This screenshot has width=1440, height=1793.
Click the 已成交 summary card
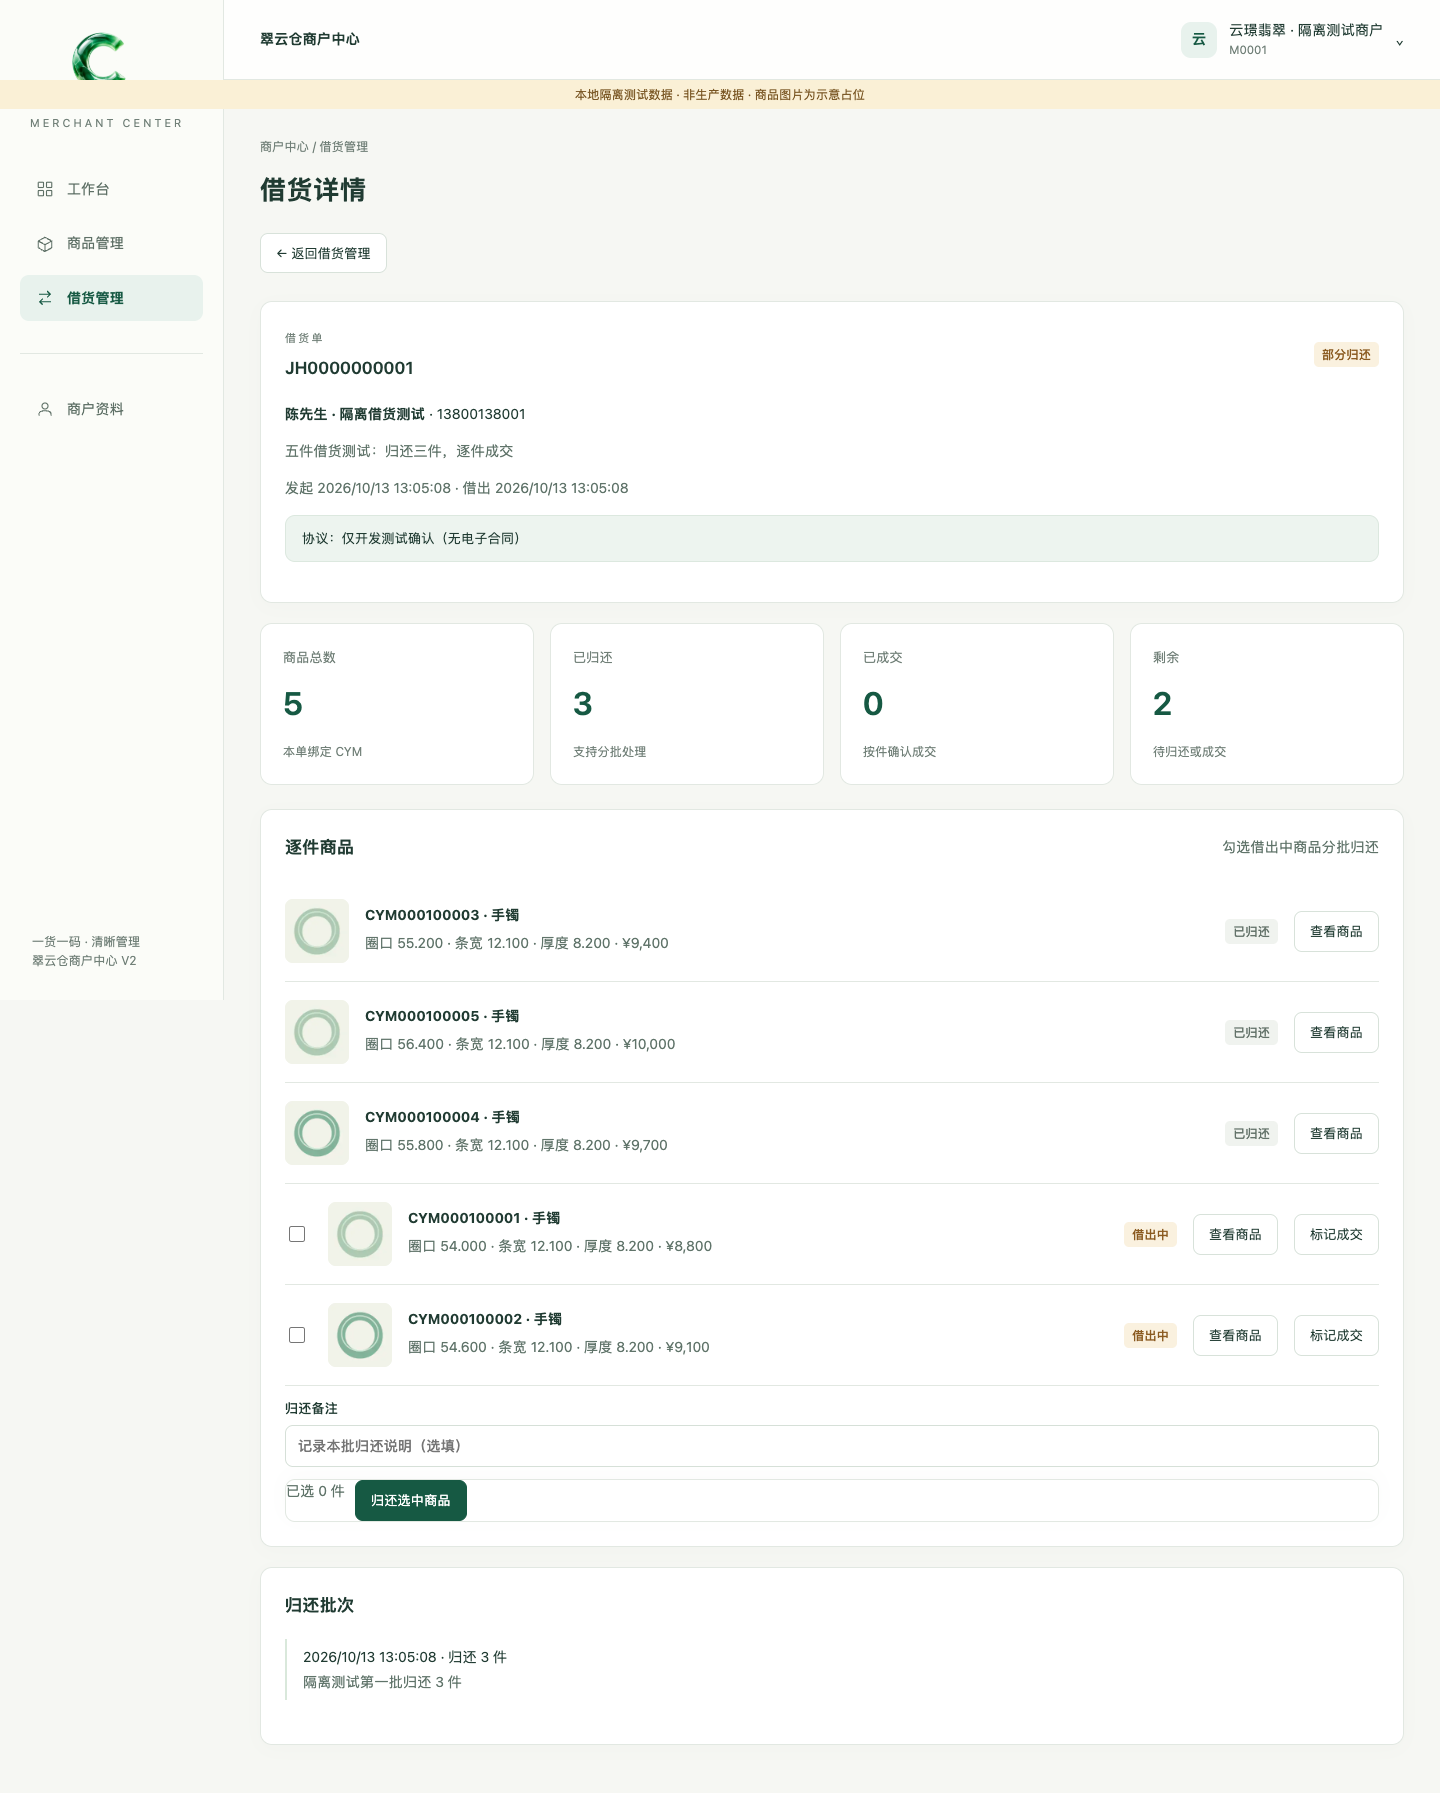coord(977,704)
